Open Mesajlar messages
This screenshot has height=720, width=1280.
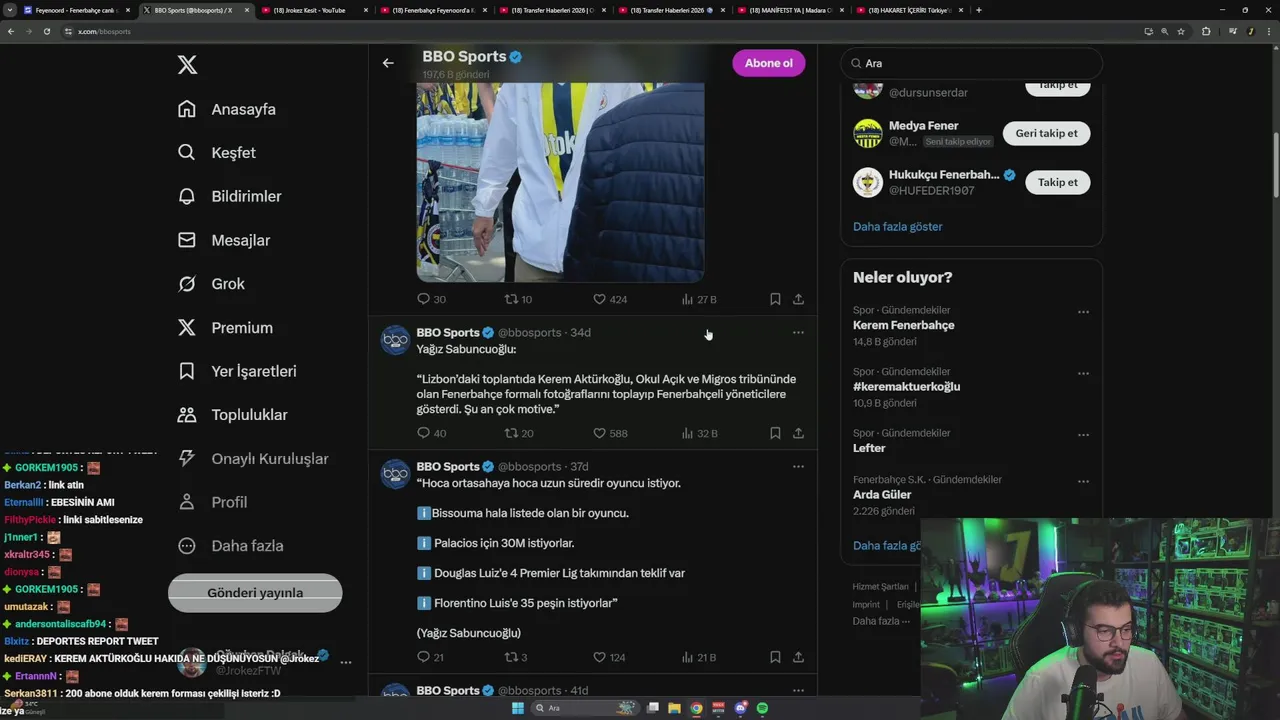[x=224, y=240]
